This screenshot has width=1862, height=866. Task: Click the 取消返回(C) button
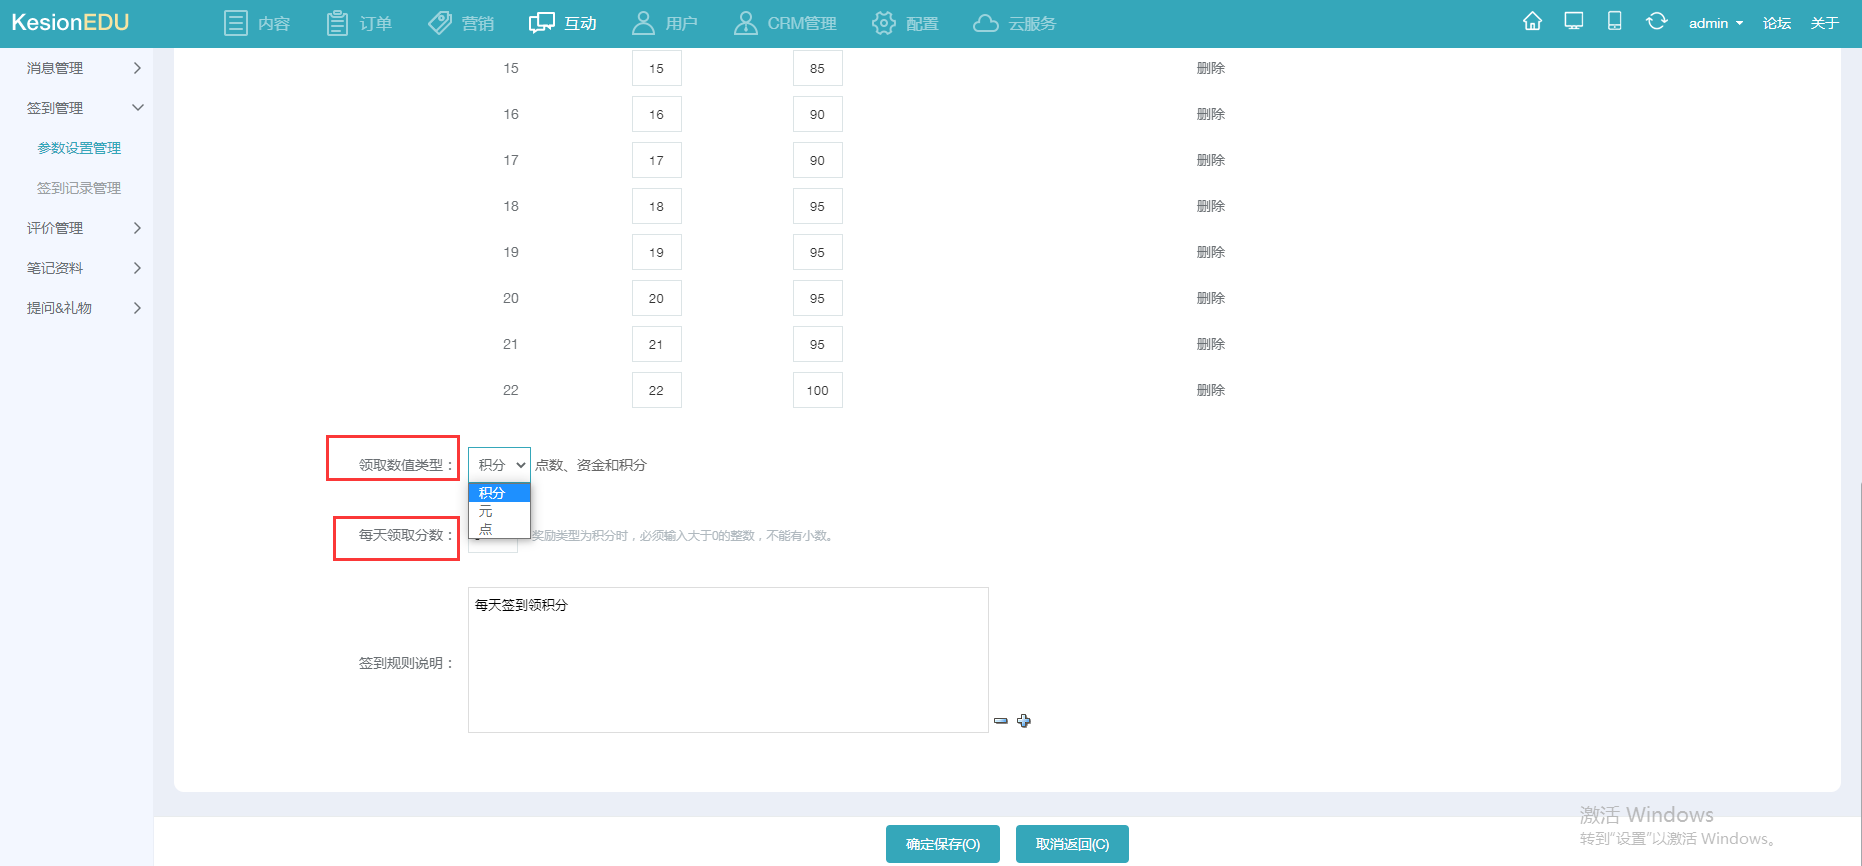click(x=1072, y=844)
